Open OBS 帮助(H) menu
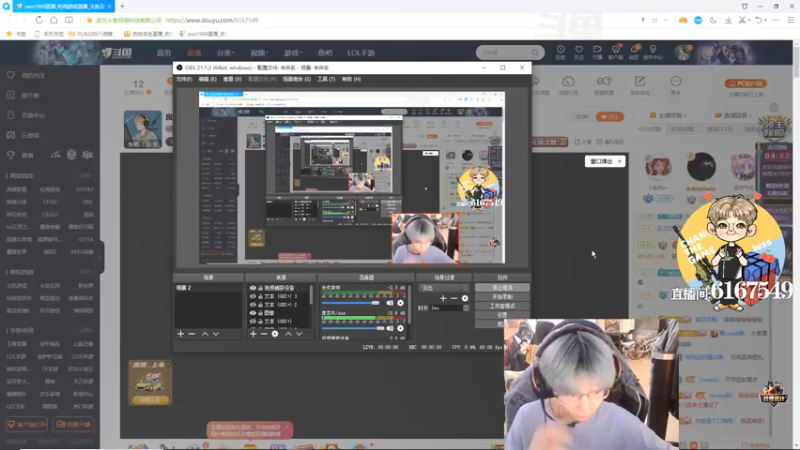Image resolution: width=800 pixels, height=450 pixels. 351,79
